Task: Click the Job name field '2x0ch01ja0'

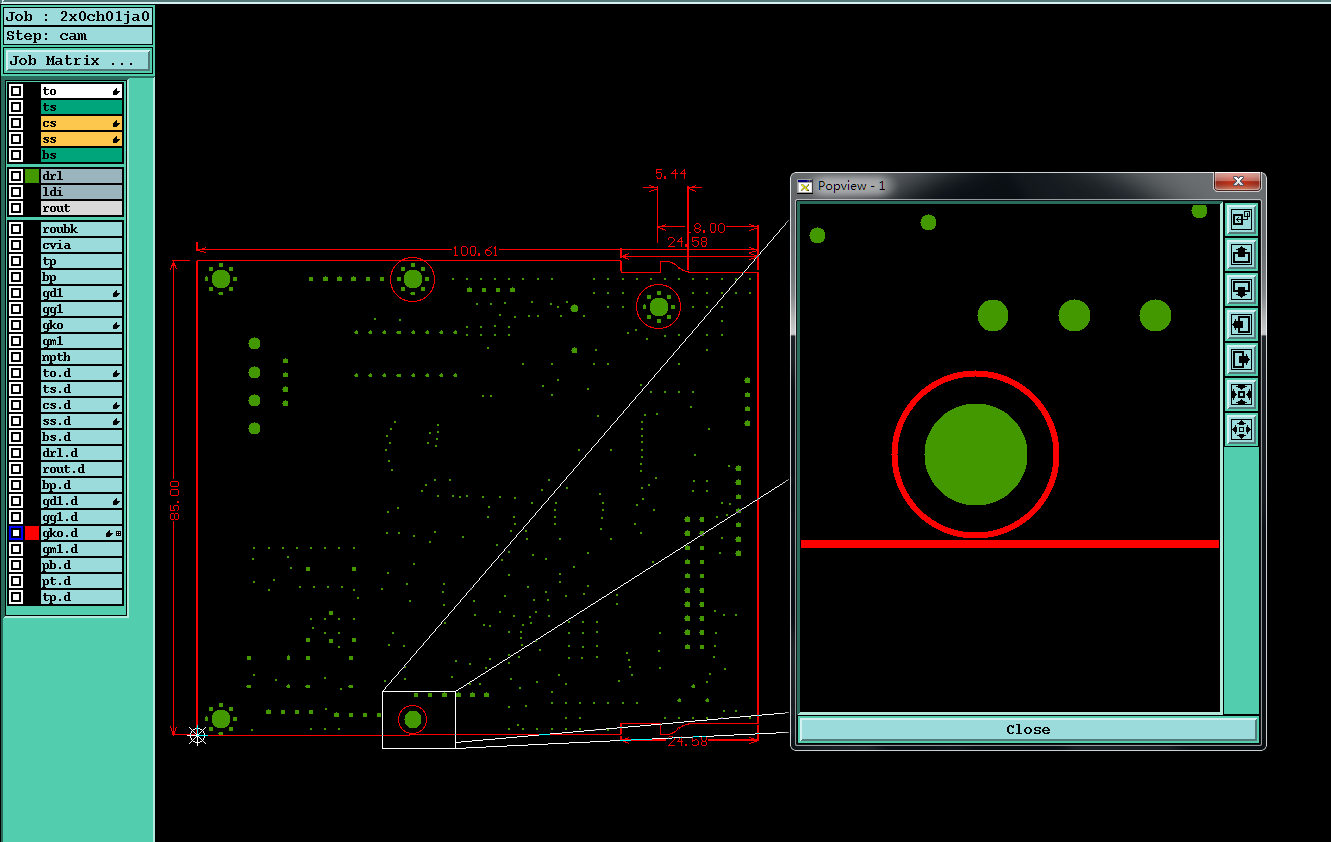Action: coord(78,17)
